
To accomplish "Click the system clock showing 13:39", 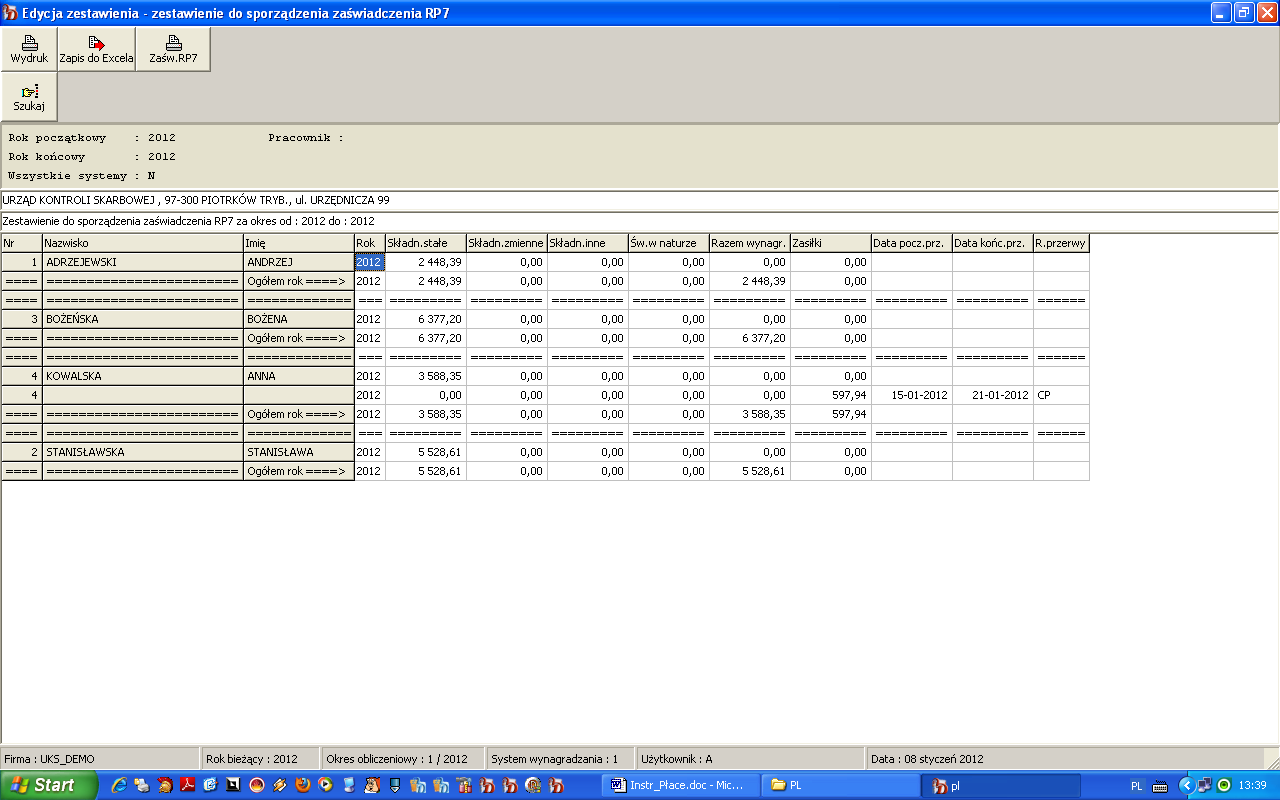I will (1253, 786).
